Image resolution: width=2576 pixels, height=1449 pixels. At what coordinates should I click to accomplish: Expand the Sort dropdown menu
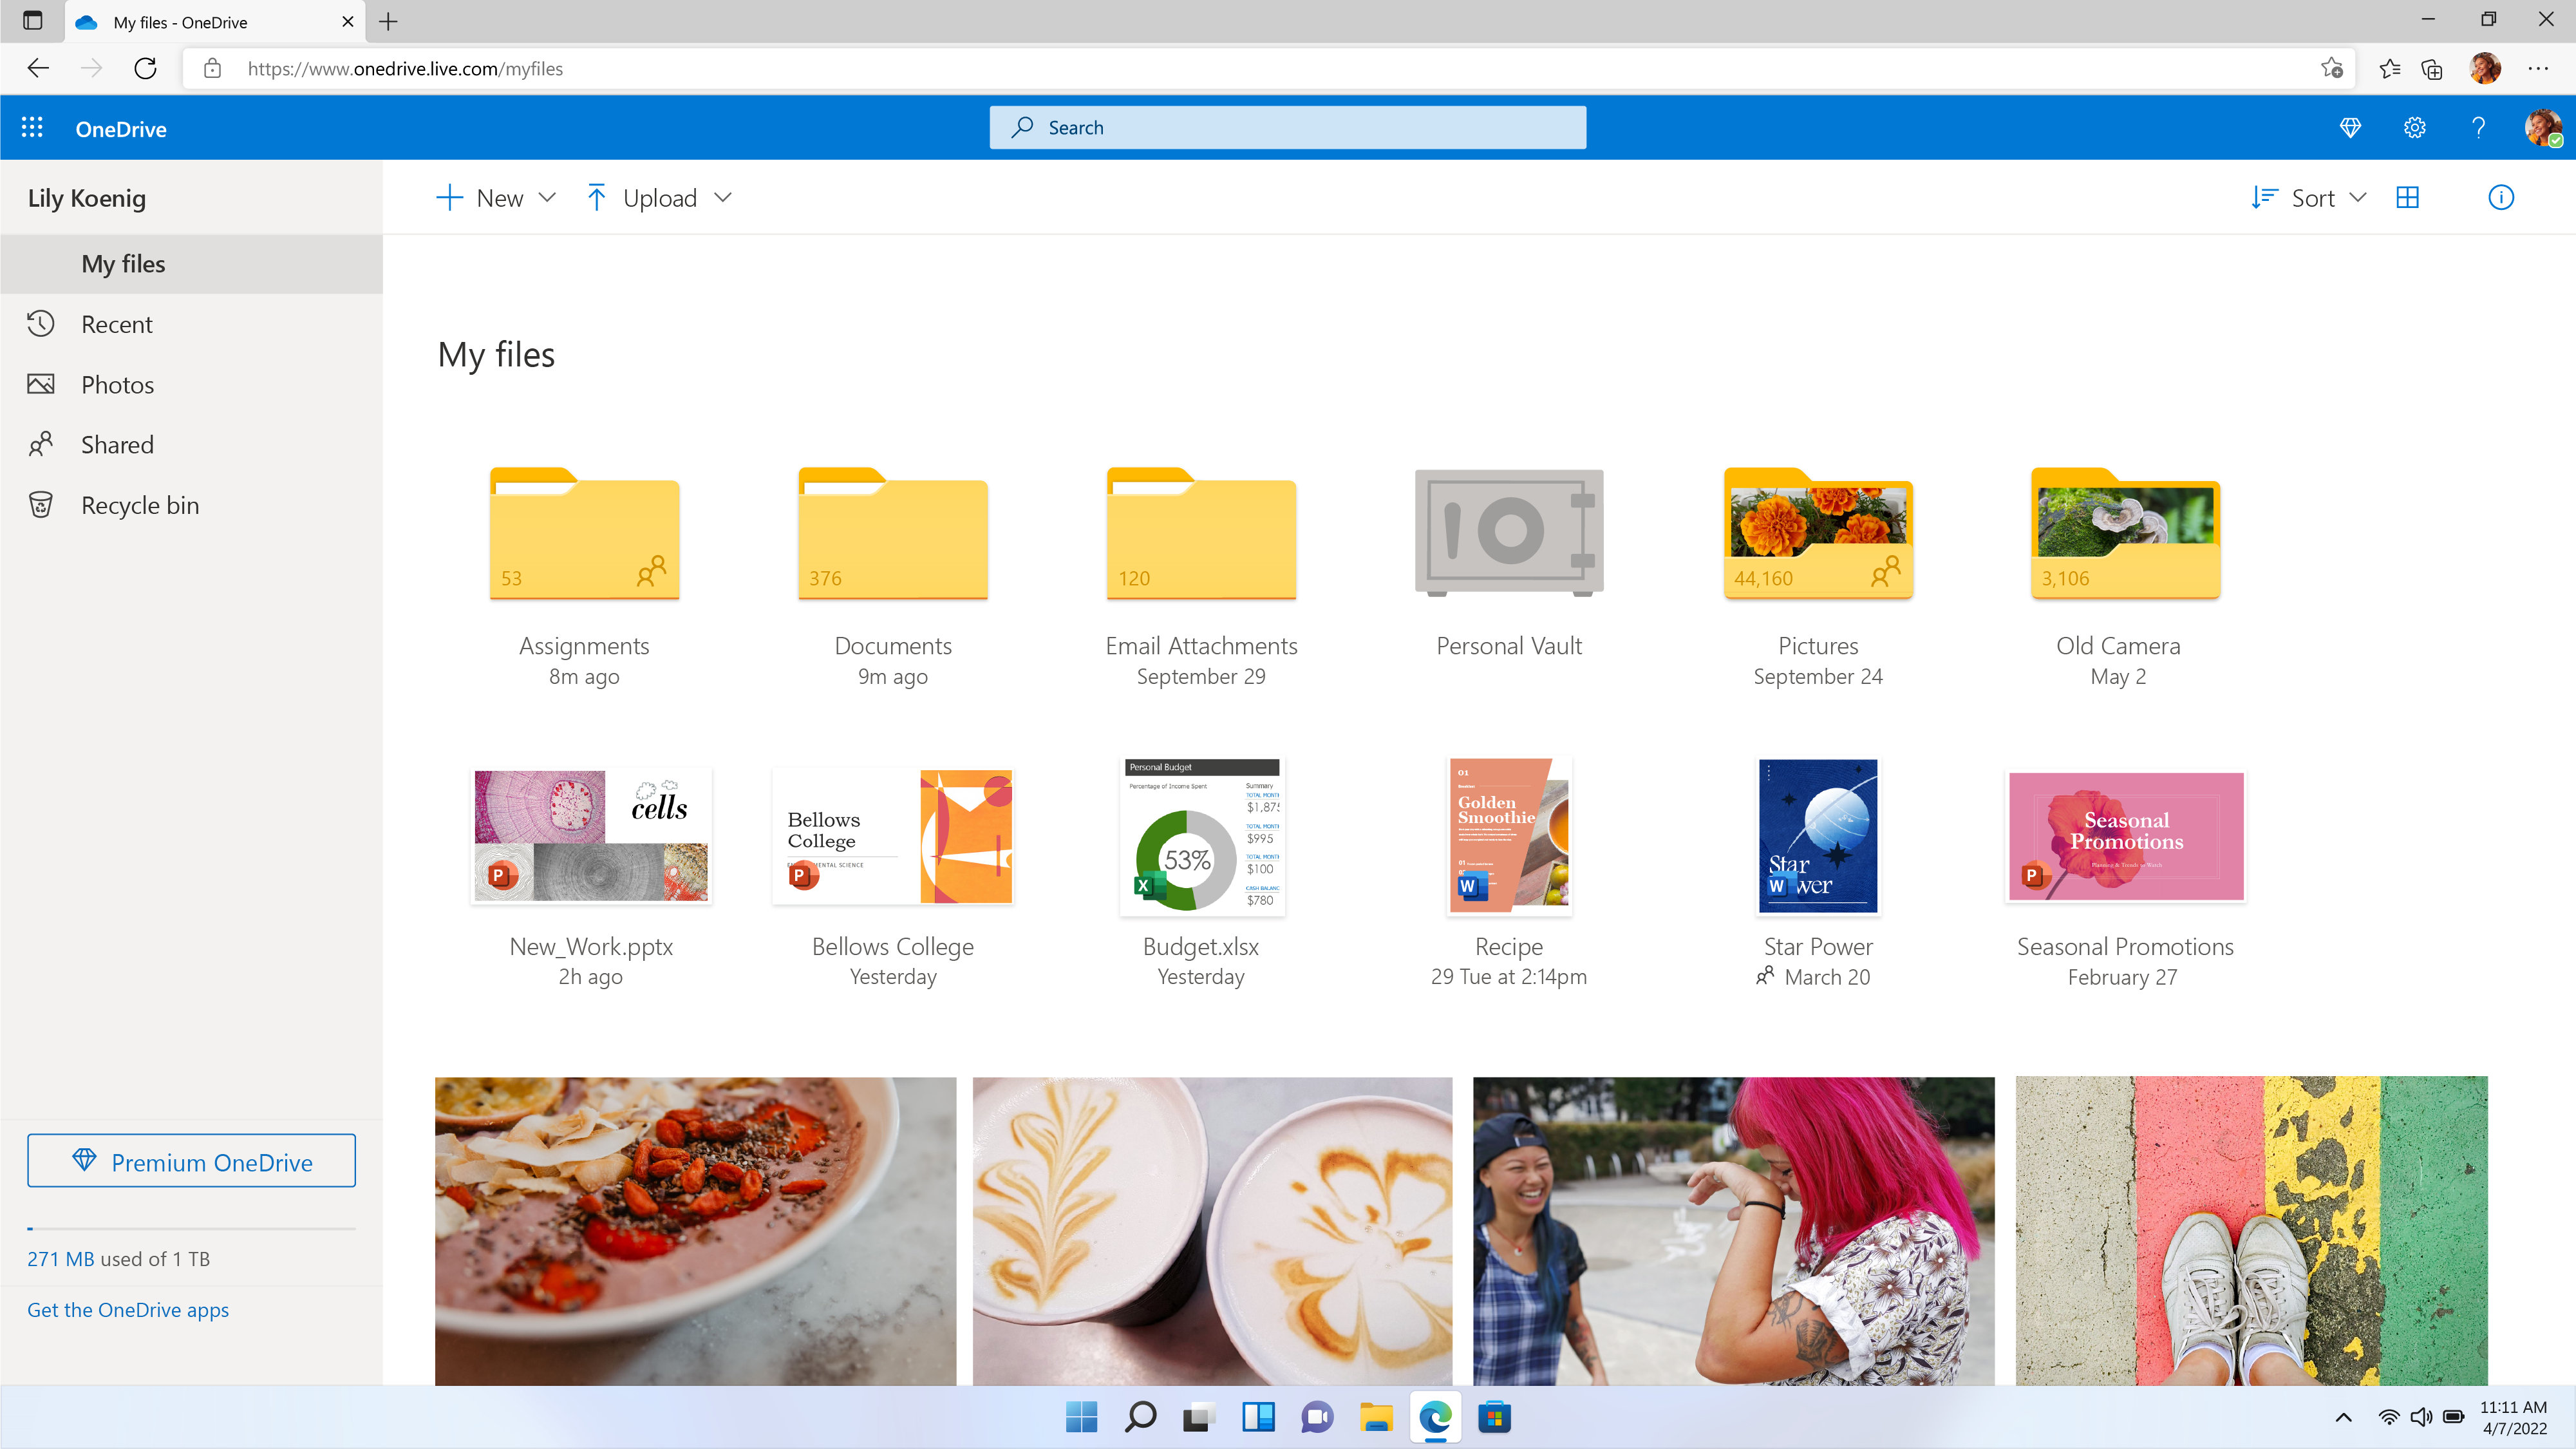(2309, 196)
